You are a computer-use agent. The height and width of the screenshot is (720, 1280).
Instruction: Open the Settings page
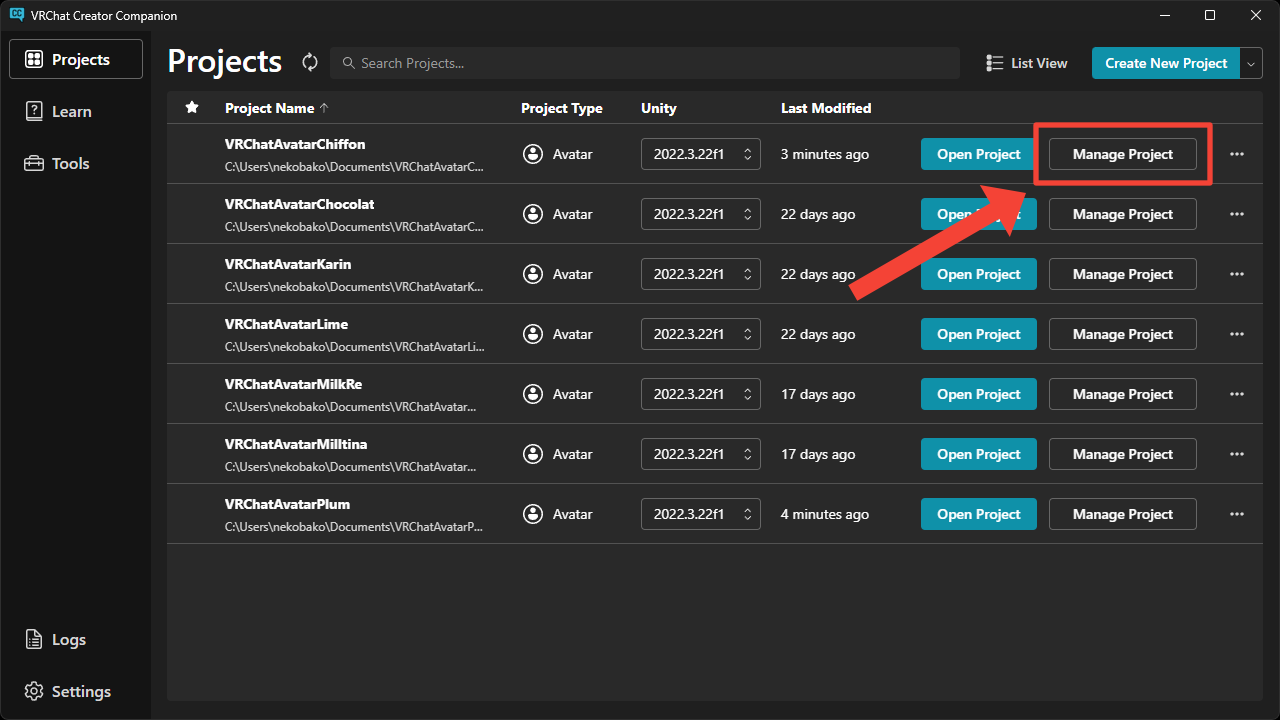[x=80, y=692]
